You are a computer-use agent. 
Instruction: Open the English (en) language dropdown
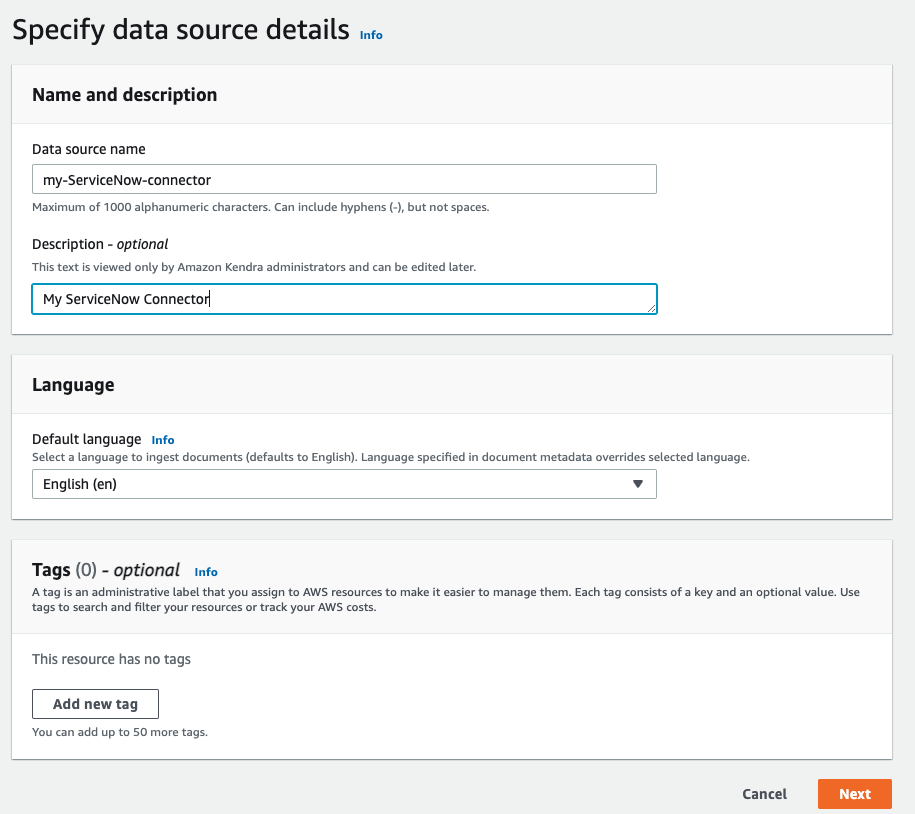coord(344,484)
